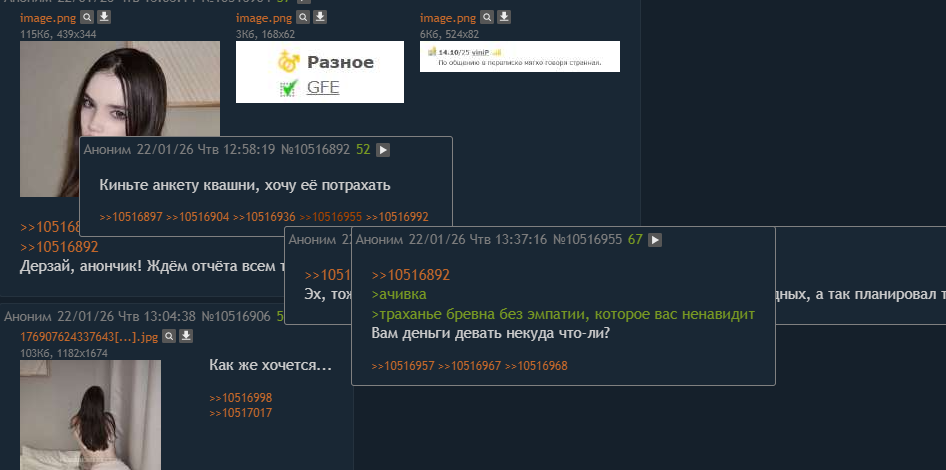
Task: Download the 115Кб image.png via its arrow icon
Action: [x=104, y=18]
